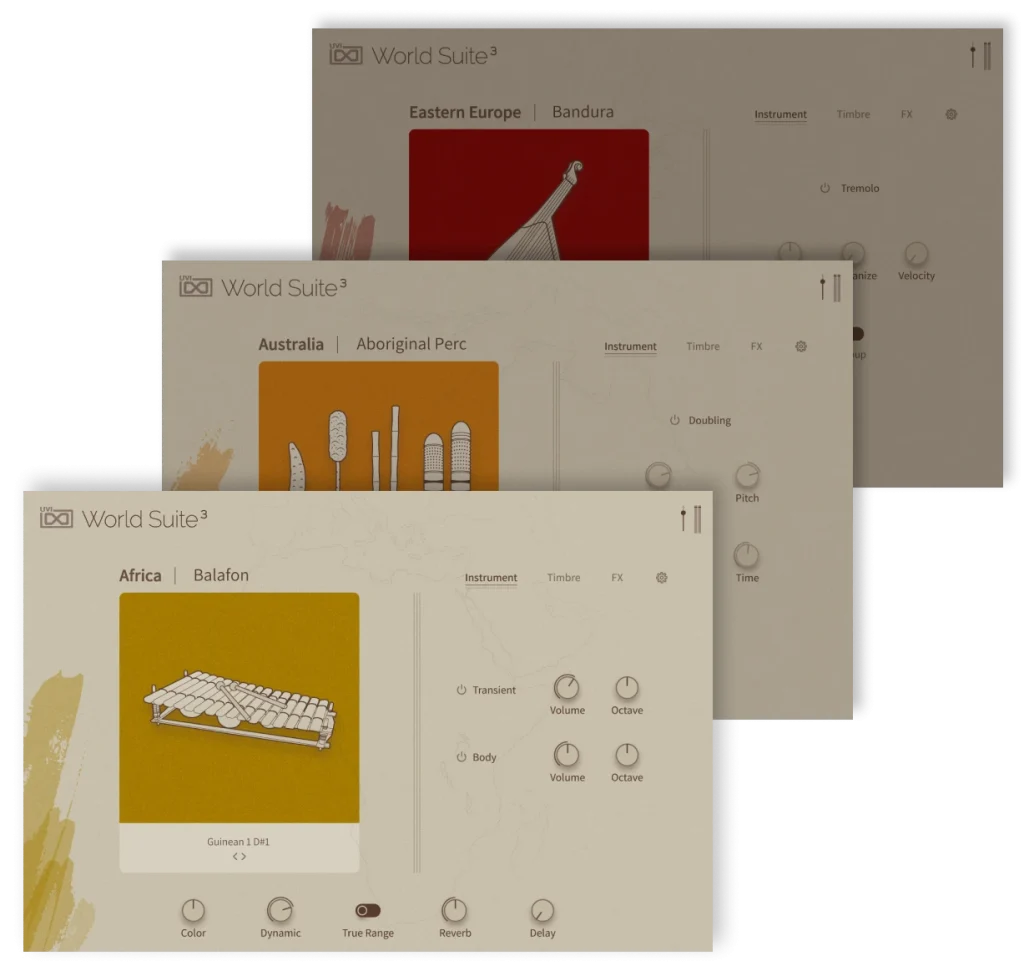Open settings gear in the Eastern Europe window
Screen dimensions: 1024x966
click(952, 114)
